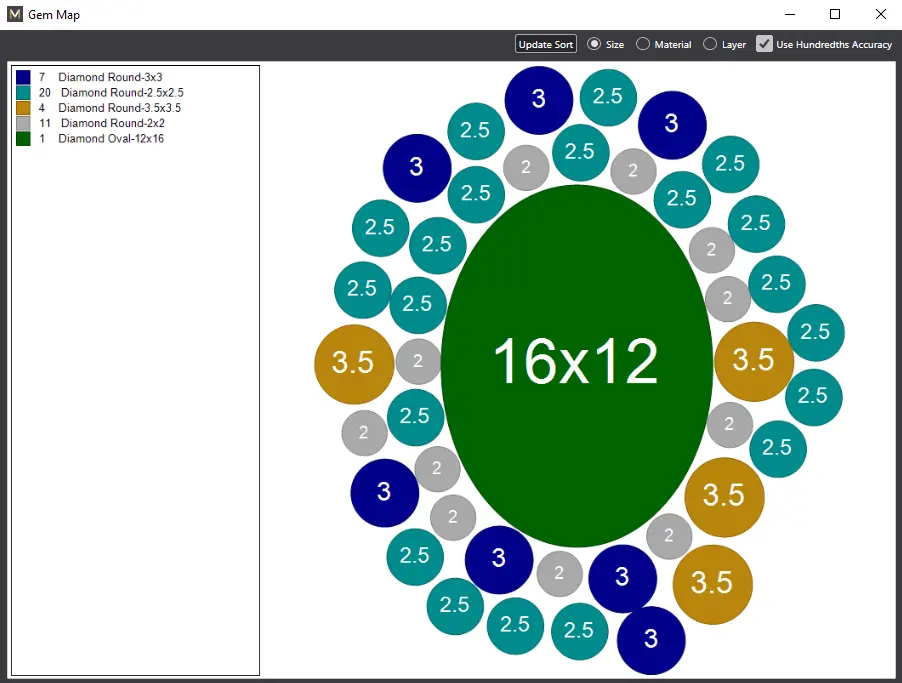Screen dimensions: 902x683
Task: Select the Diamond Oval-12x16 legend entry text
Action: [111, 139]
